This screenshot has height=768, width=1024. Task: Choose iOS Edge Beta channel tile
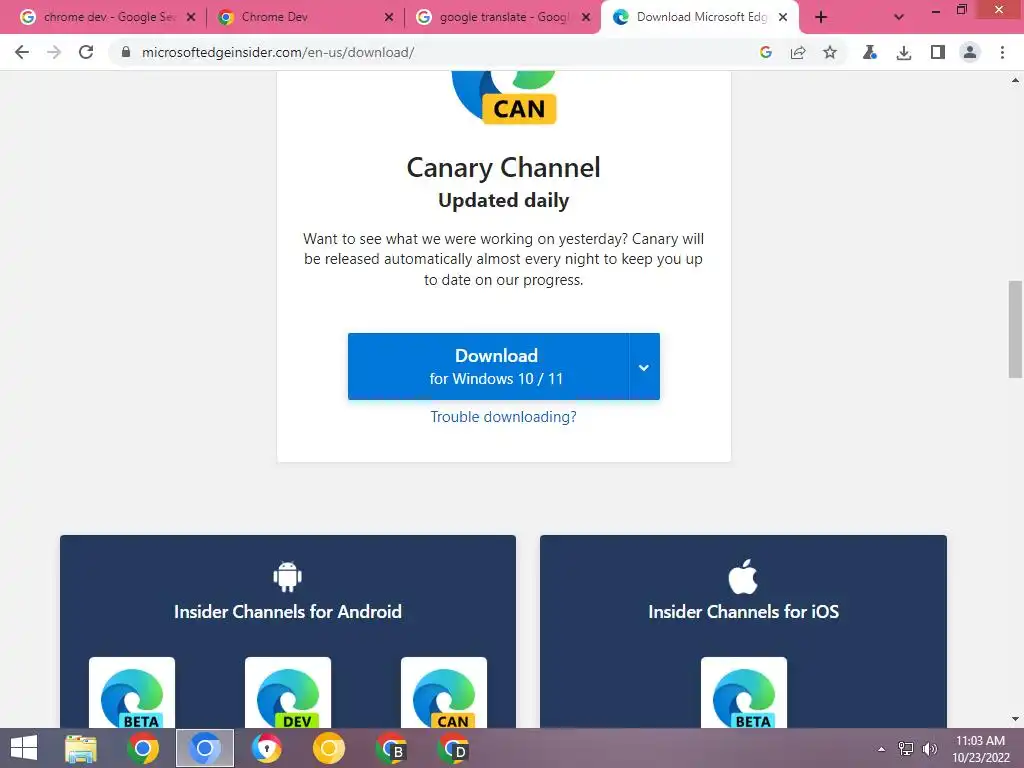point(744,692)
